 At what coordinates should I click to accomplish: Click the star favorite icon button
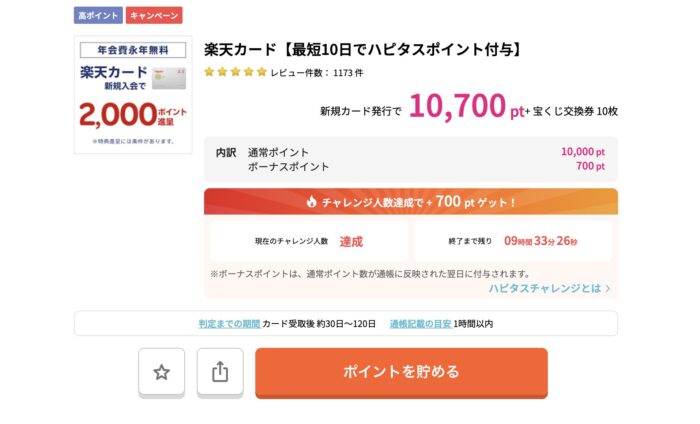[161, 372]
